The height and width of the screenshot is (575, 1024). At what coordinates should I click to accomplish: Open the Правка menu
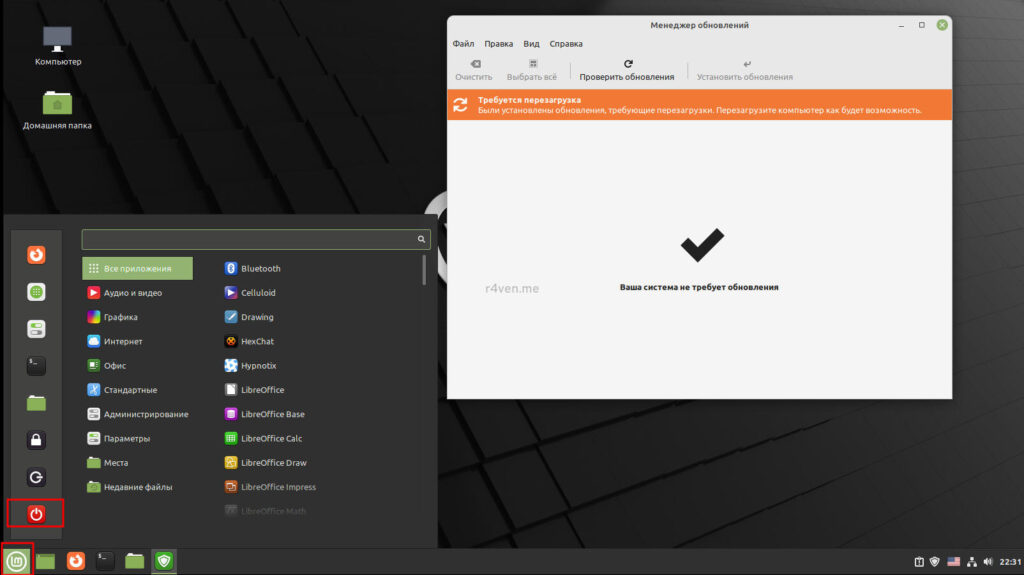coord(498,44)
